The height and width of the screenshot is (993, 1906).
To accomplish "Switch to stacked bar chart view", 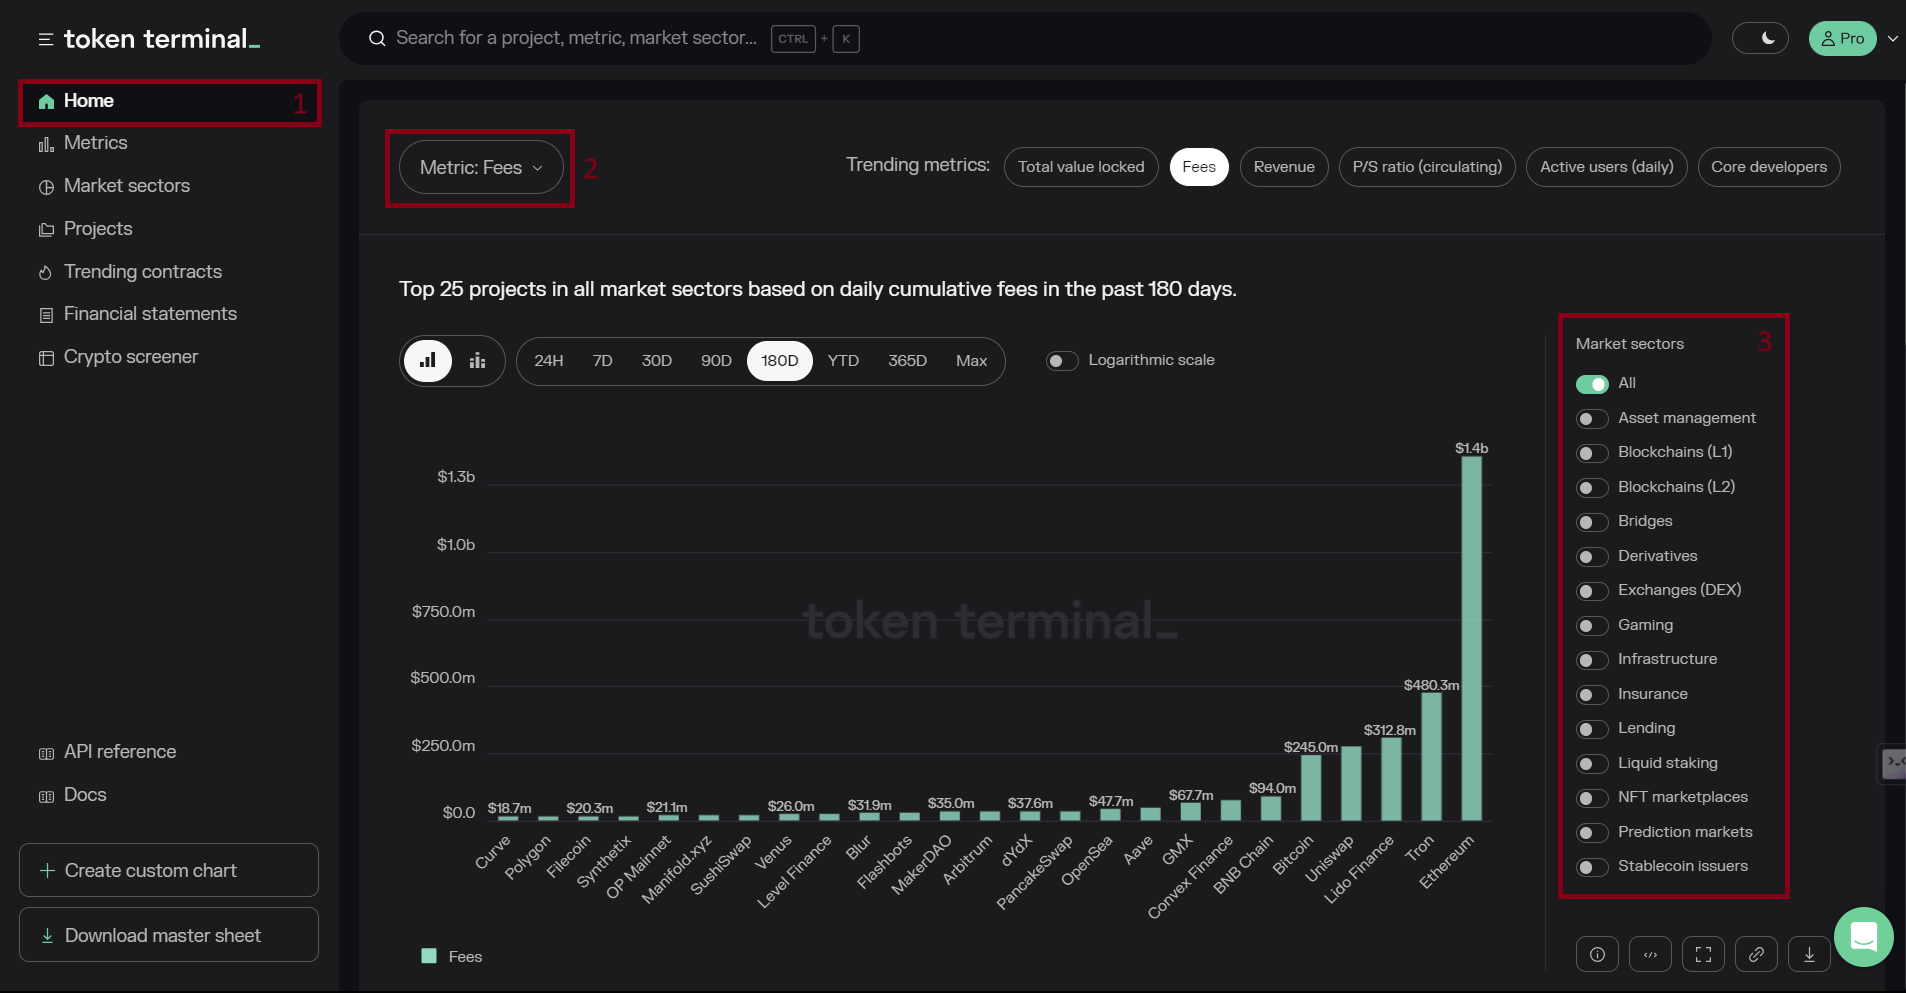I will (478, 361).
